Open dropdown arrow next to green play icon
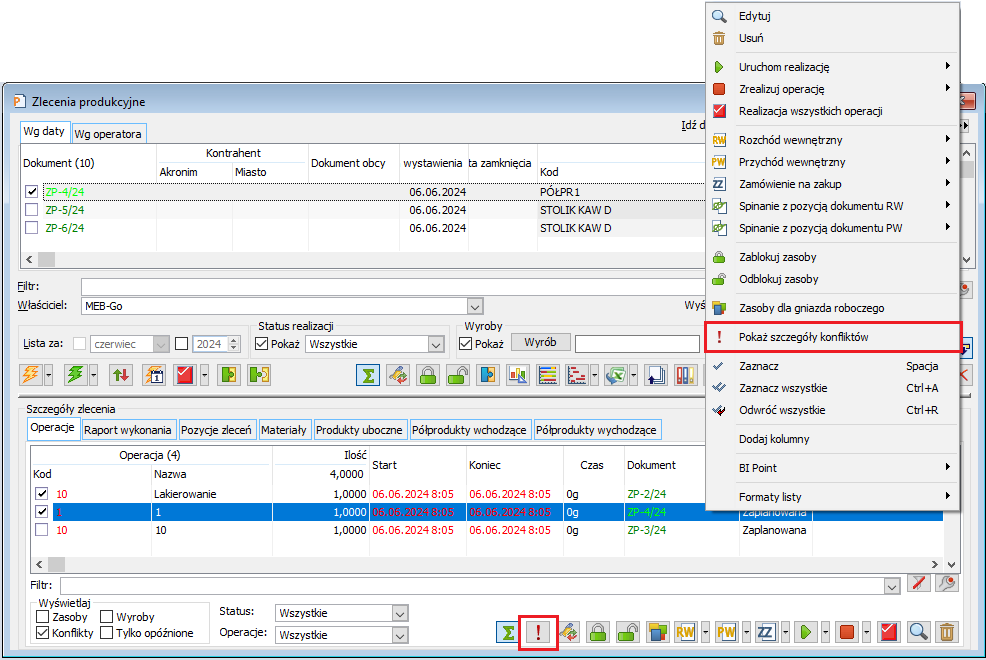This screenshot has height=660, width=986. coord(826,632)
